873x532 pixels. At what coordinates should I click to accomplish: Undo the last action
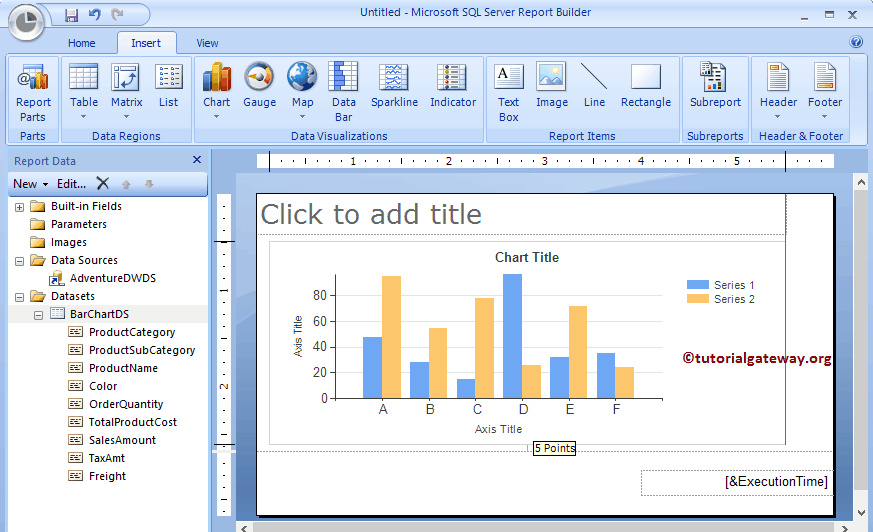[x=95, y=14]
